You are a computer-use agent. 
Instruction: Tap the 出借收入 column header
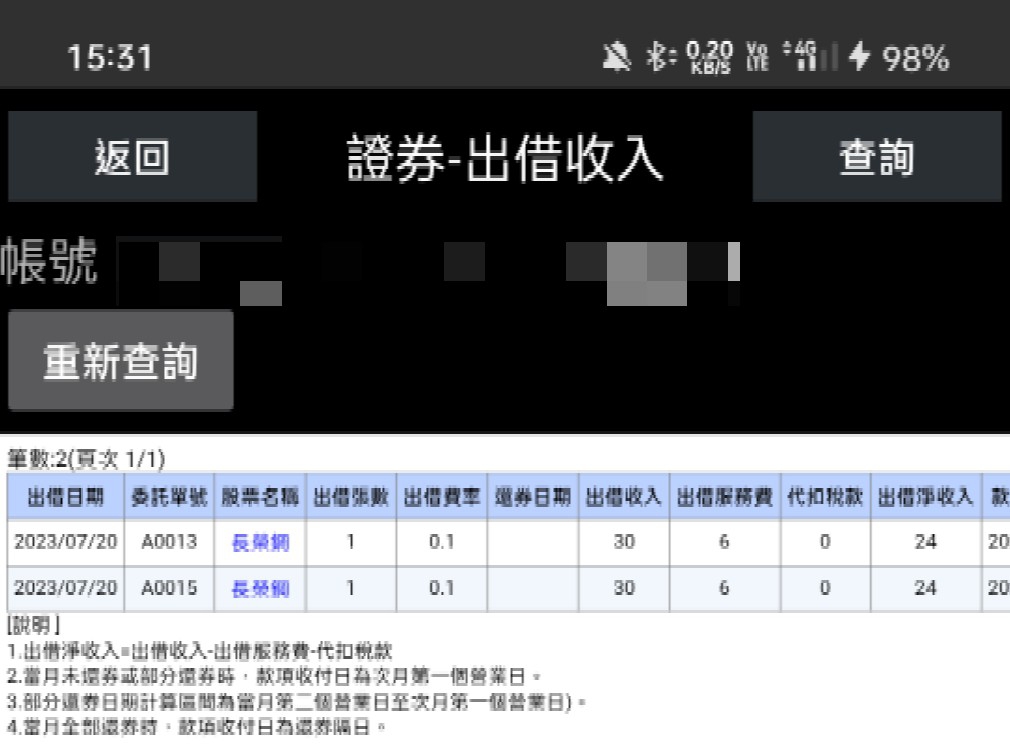click(x=624, y=498)
